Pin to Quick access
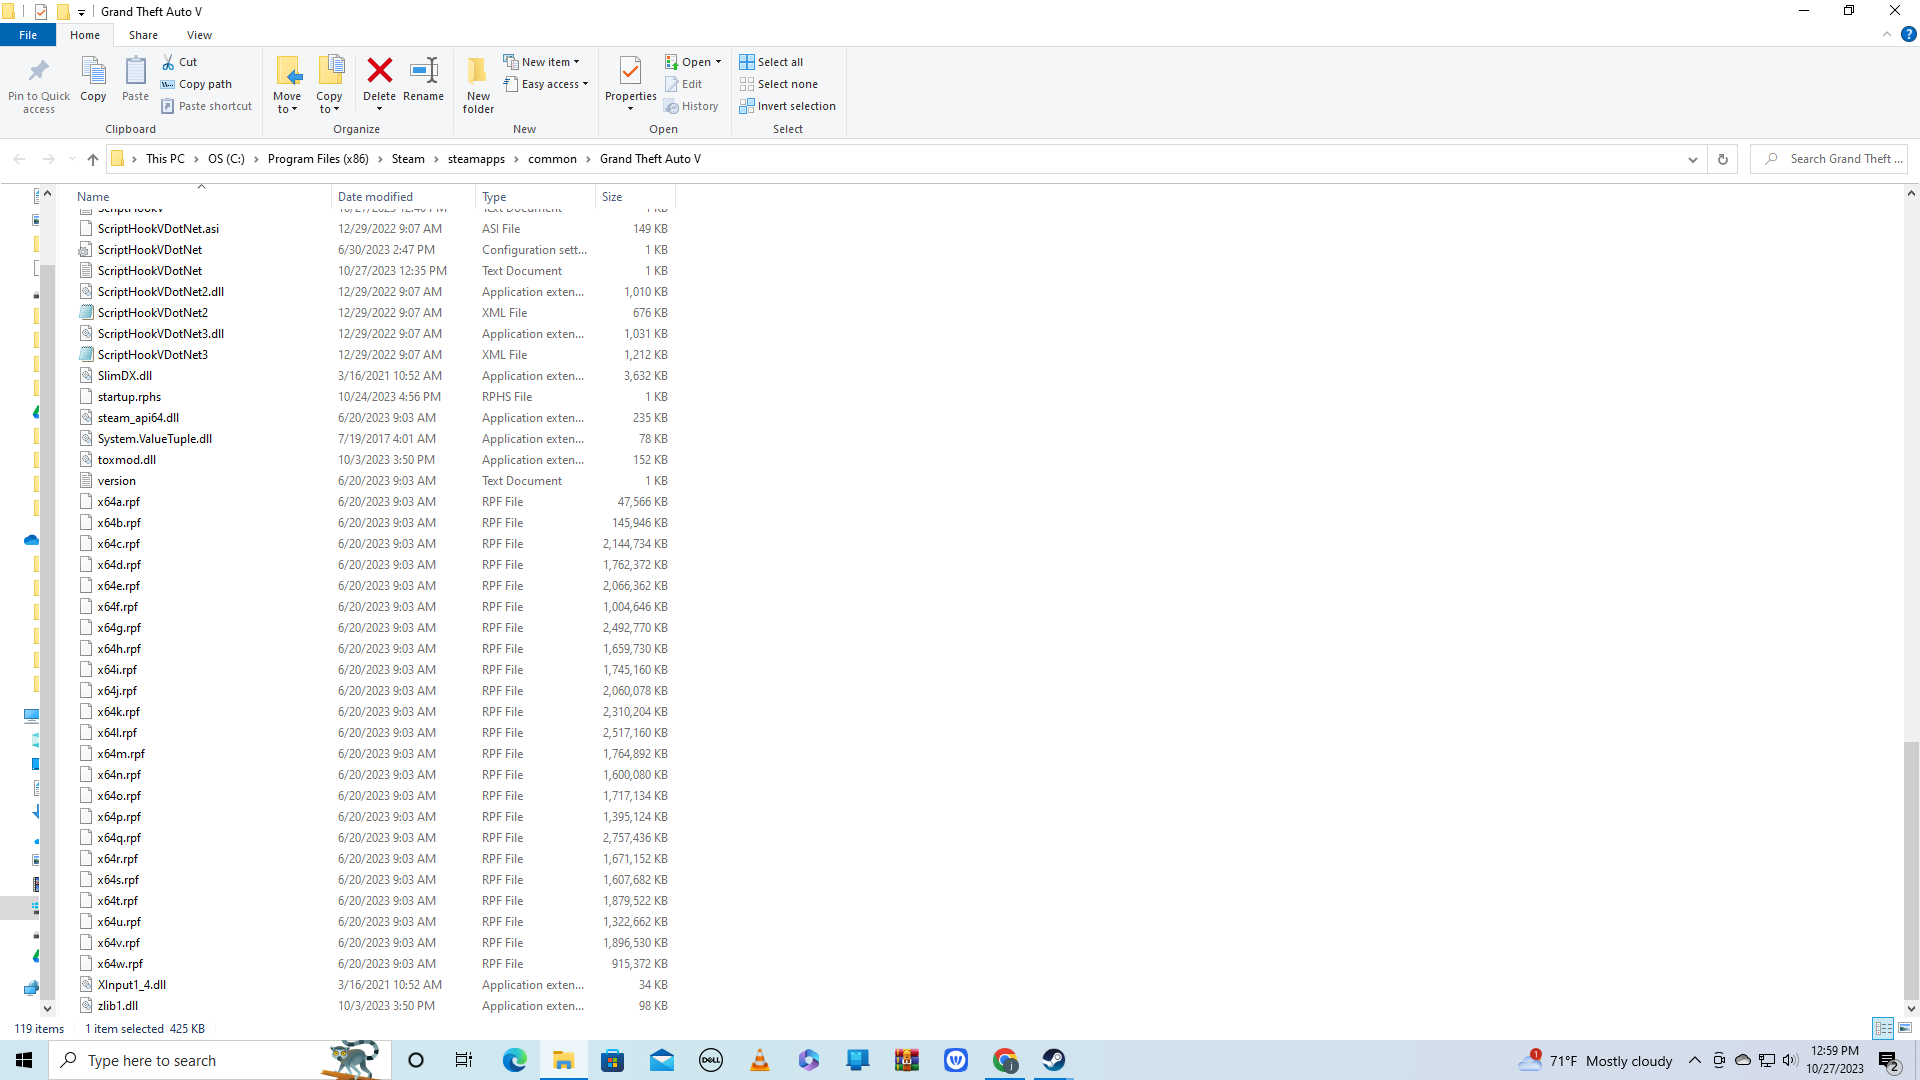Viewport: 1920px width, 1080px height. click(39, 84)
